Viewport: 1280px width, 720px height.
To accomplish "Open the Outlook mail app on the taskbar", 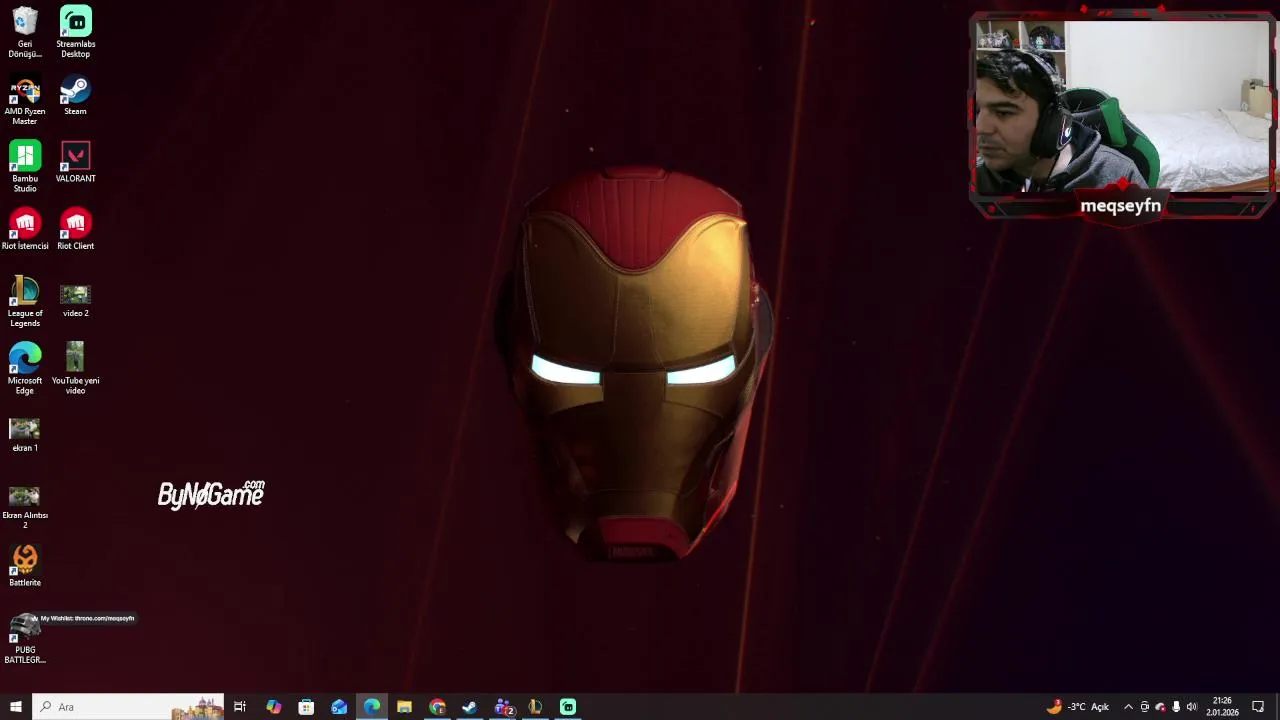I will pos(339,707).
